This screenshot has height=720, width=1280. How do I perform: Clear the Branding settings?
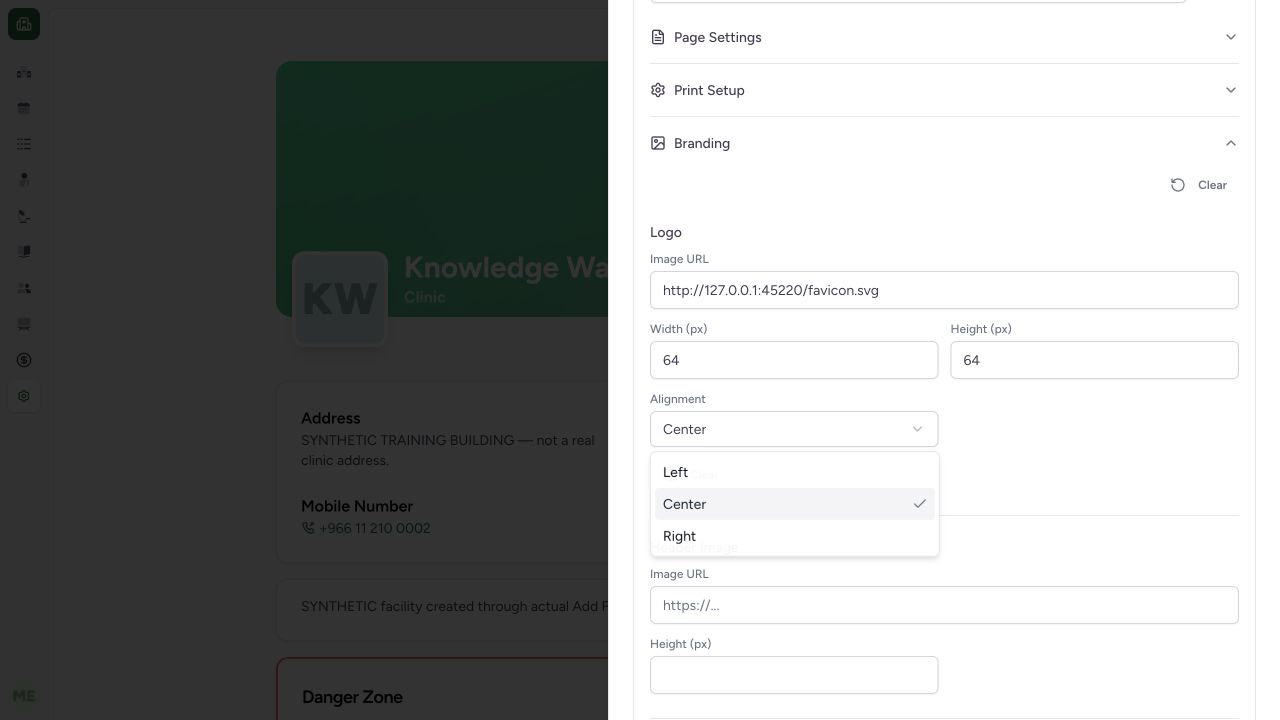pyautogui.click(x=1199, y=185)
